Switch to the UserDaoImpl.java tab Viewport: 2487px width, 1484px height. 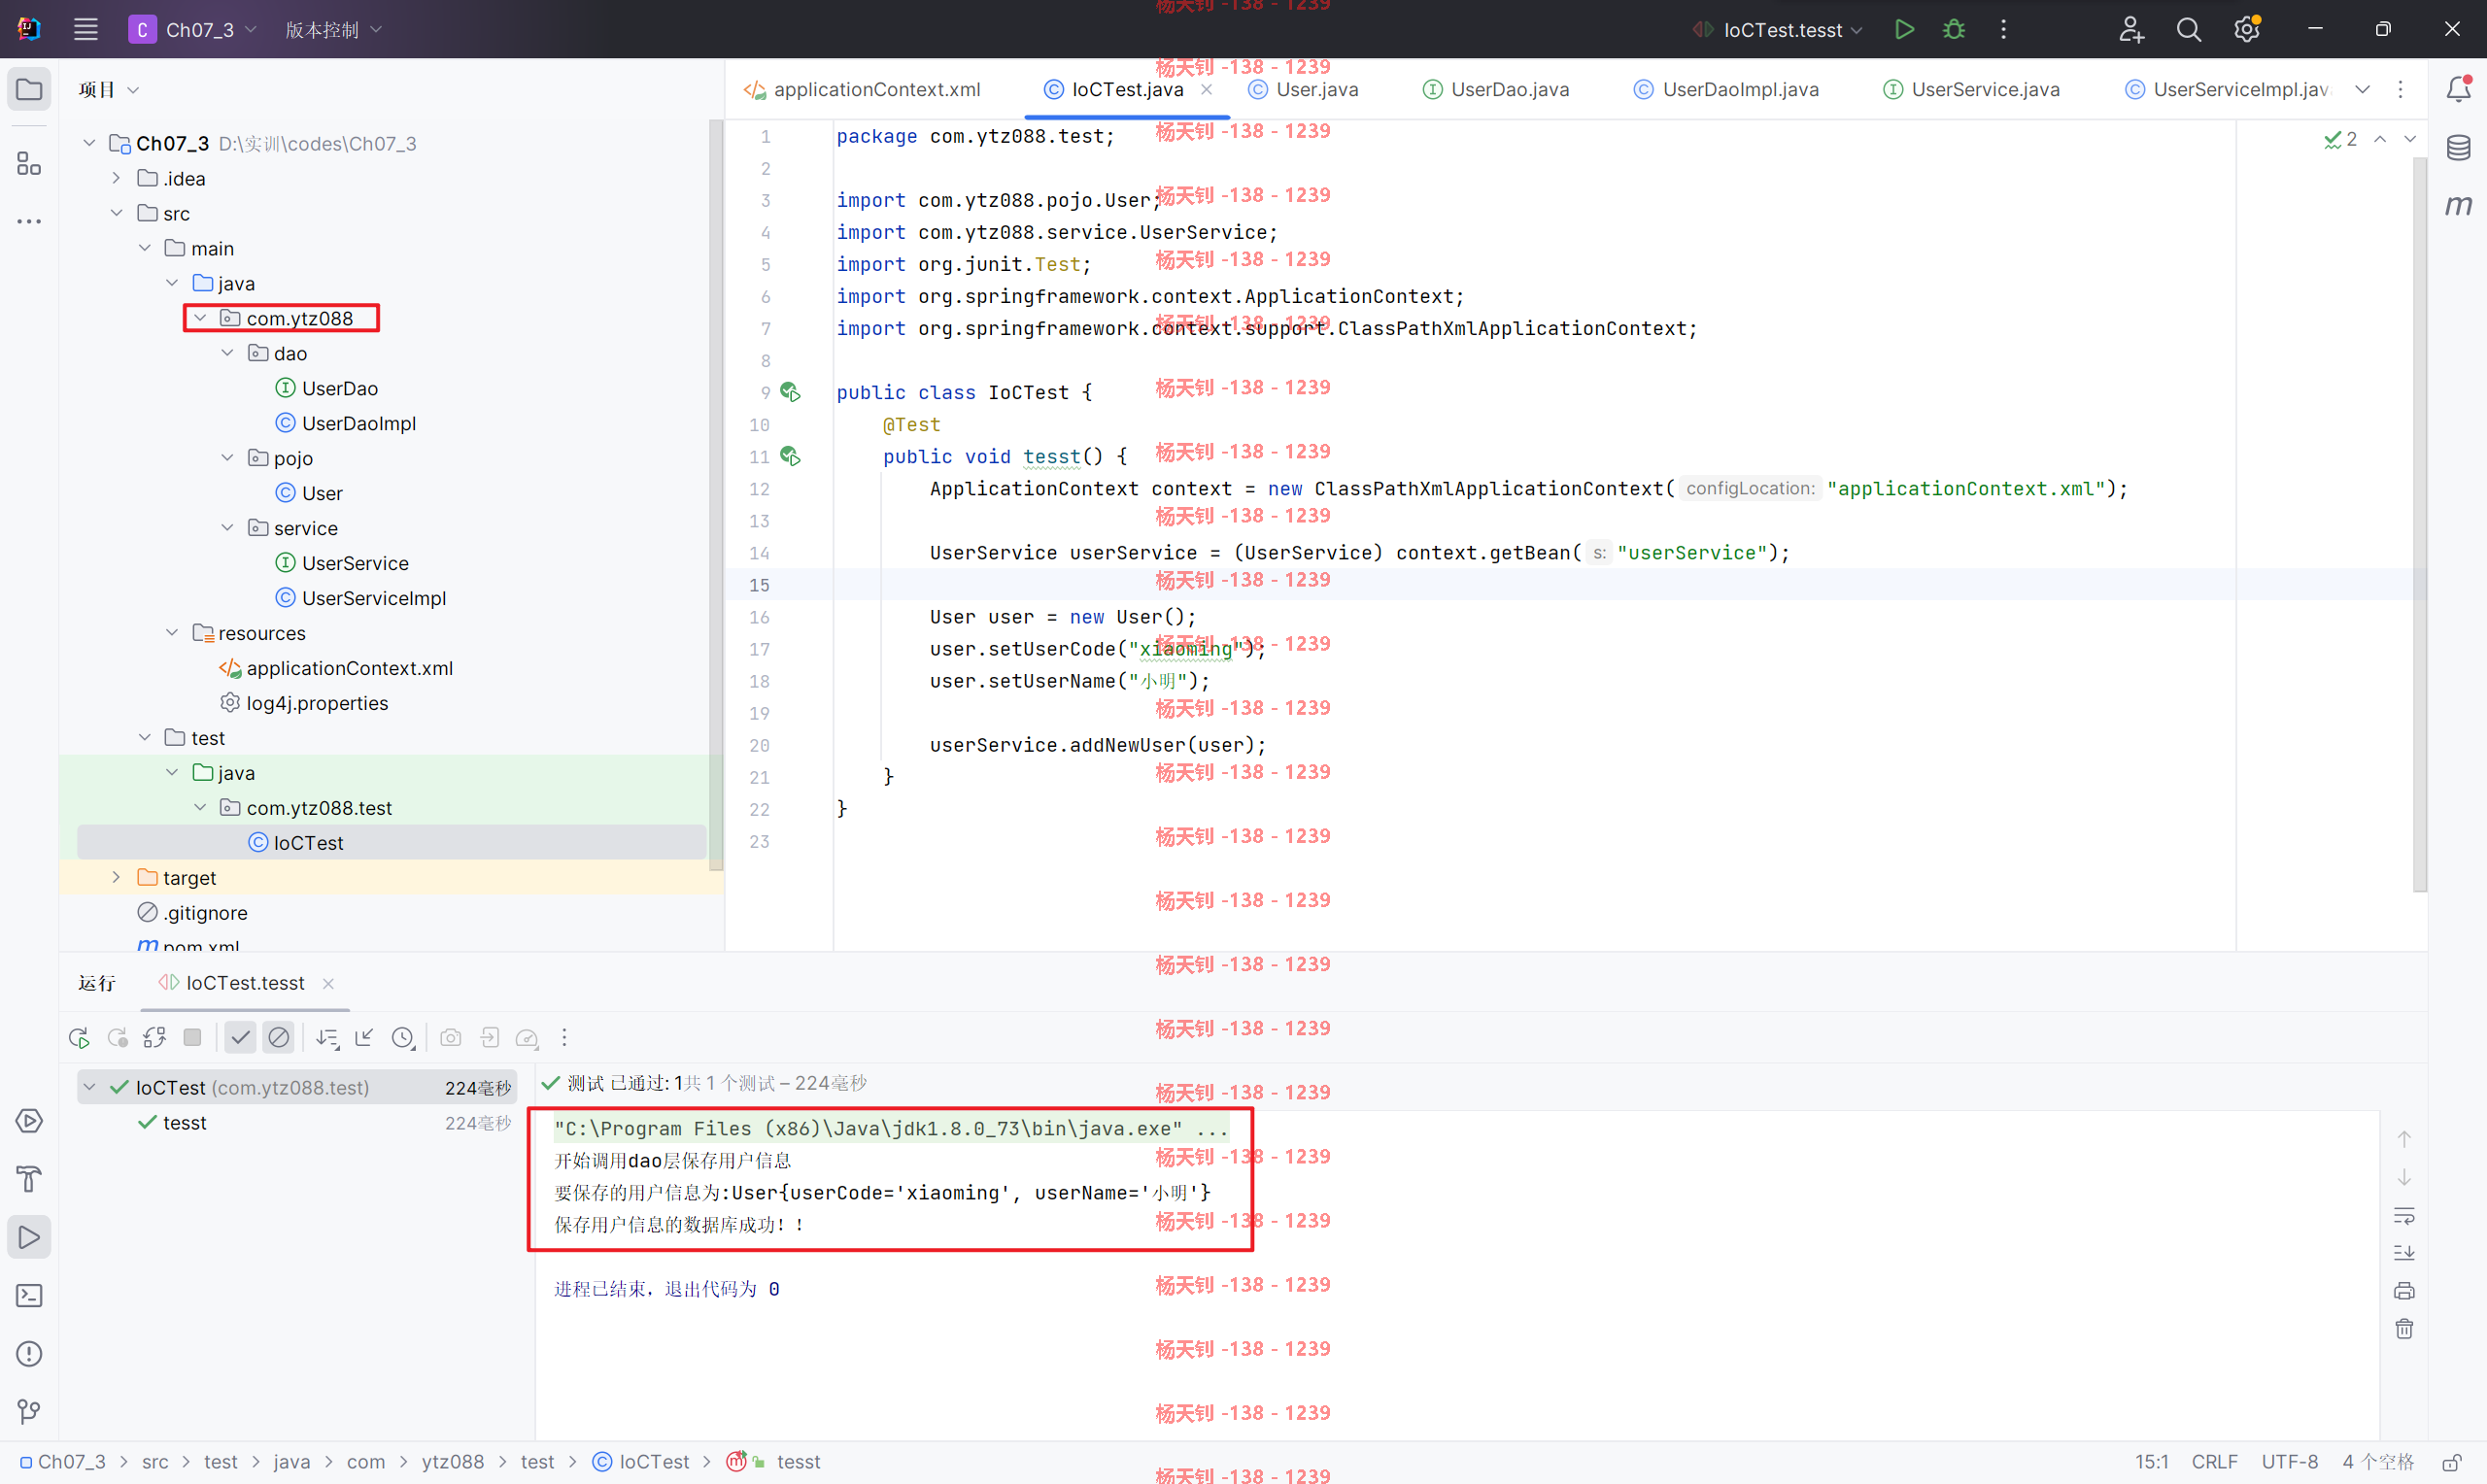(1726, 89)
